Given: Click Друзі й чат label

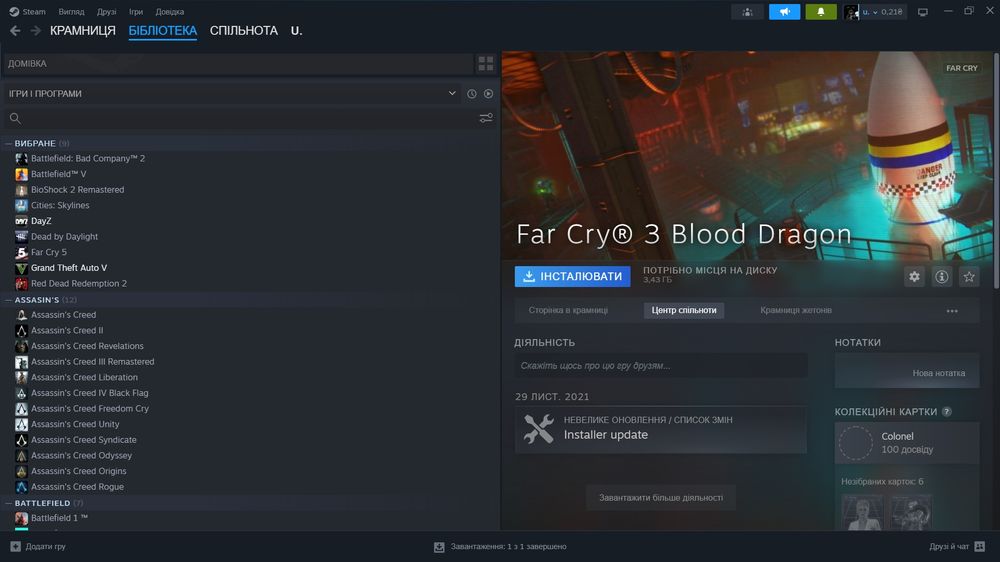Looking at the screenshot, I should pyautogui.click(x=949, y=547).
